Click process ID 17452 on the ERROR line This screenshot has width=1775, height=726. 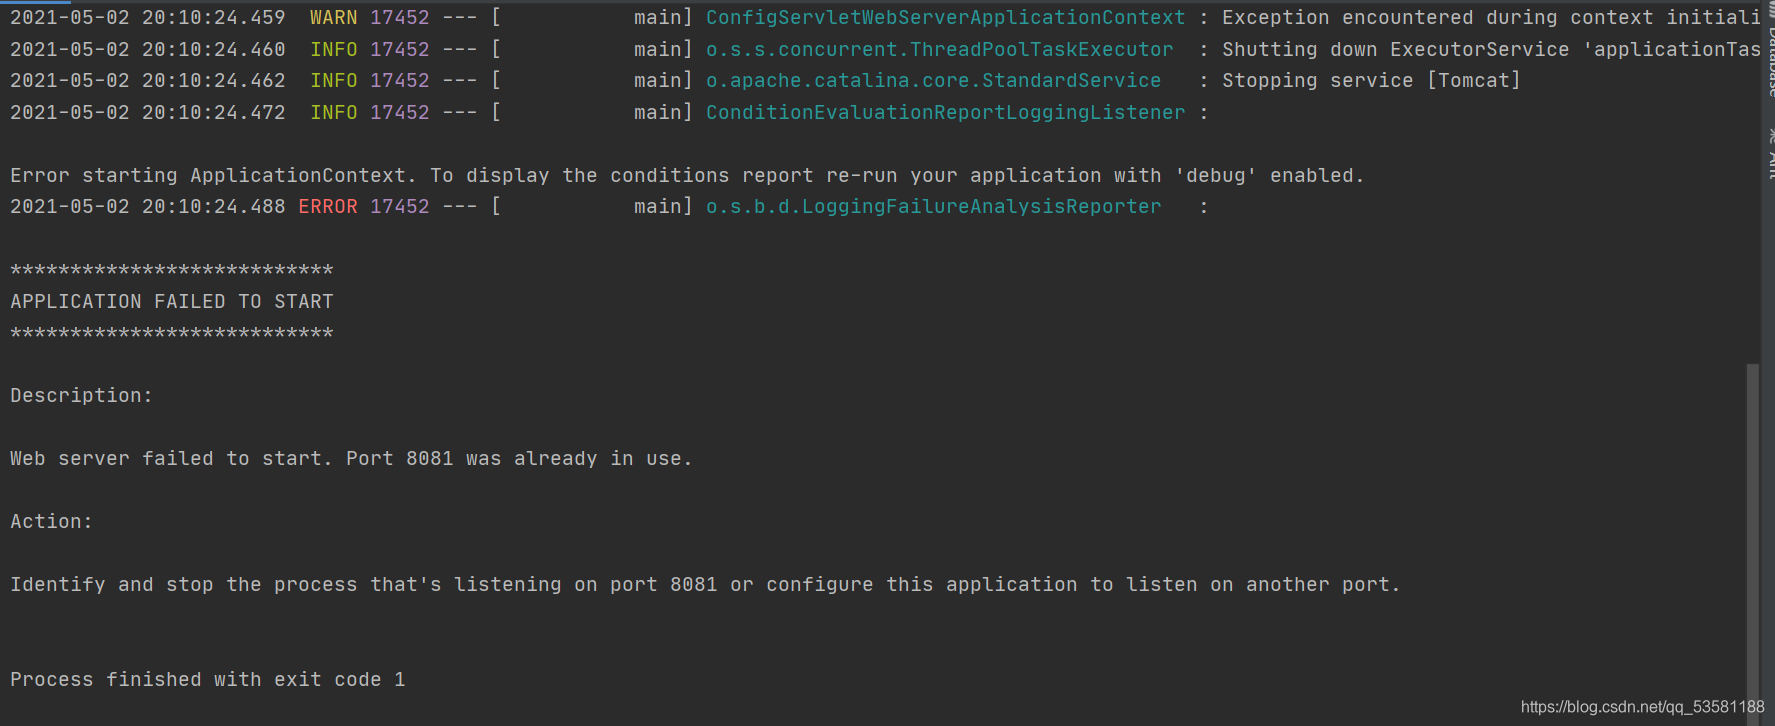click(x=399, y=206)
